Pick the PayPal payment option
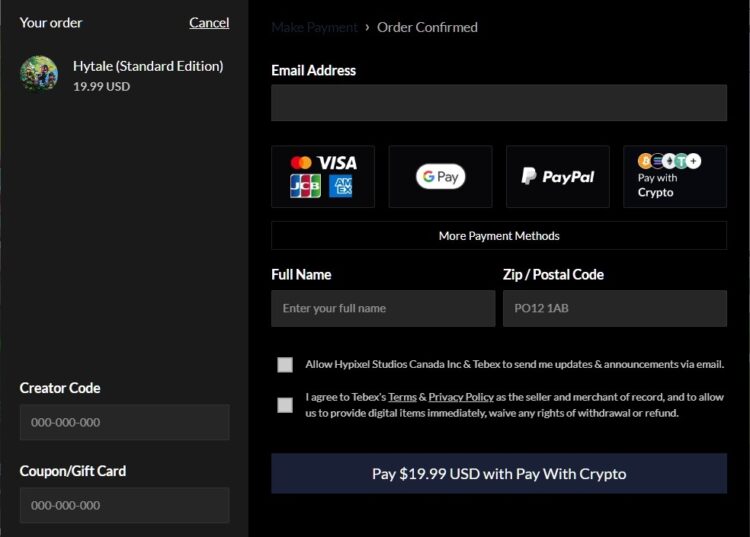Image resolution: width=750 pixels, height=537 pixels. pos(557,177)
